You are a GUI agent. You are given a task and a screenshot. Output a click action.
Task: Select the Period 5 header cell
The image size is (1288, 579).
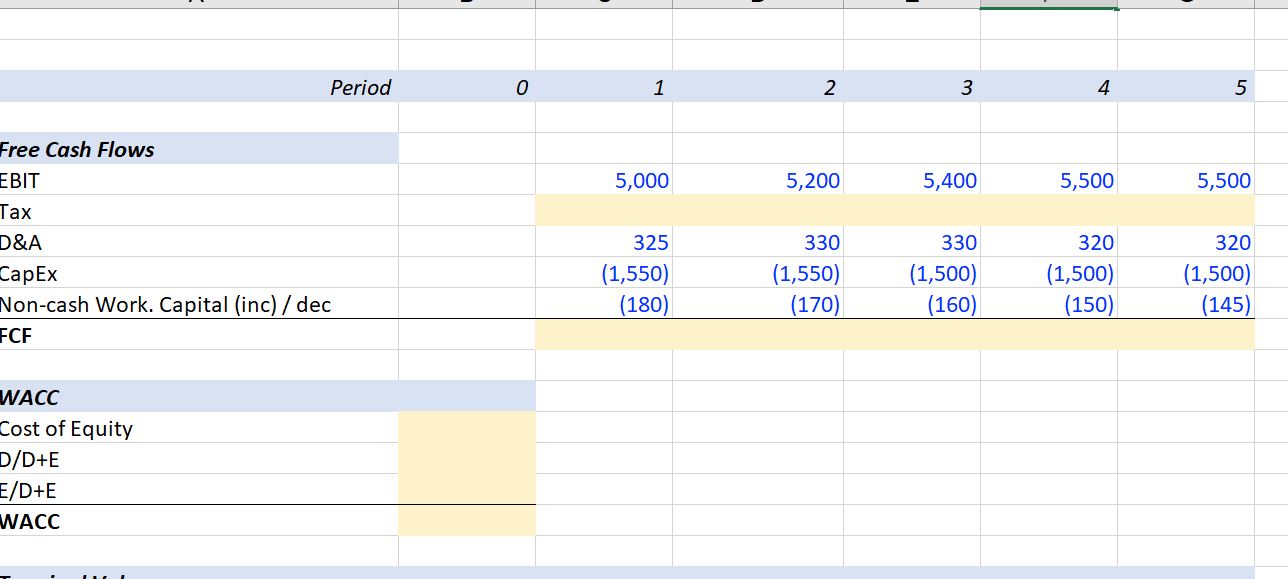pos(1186,87)
